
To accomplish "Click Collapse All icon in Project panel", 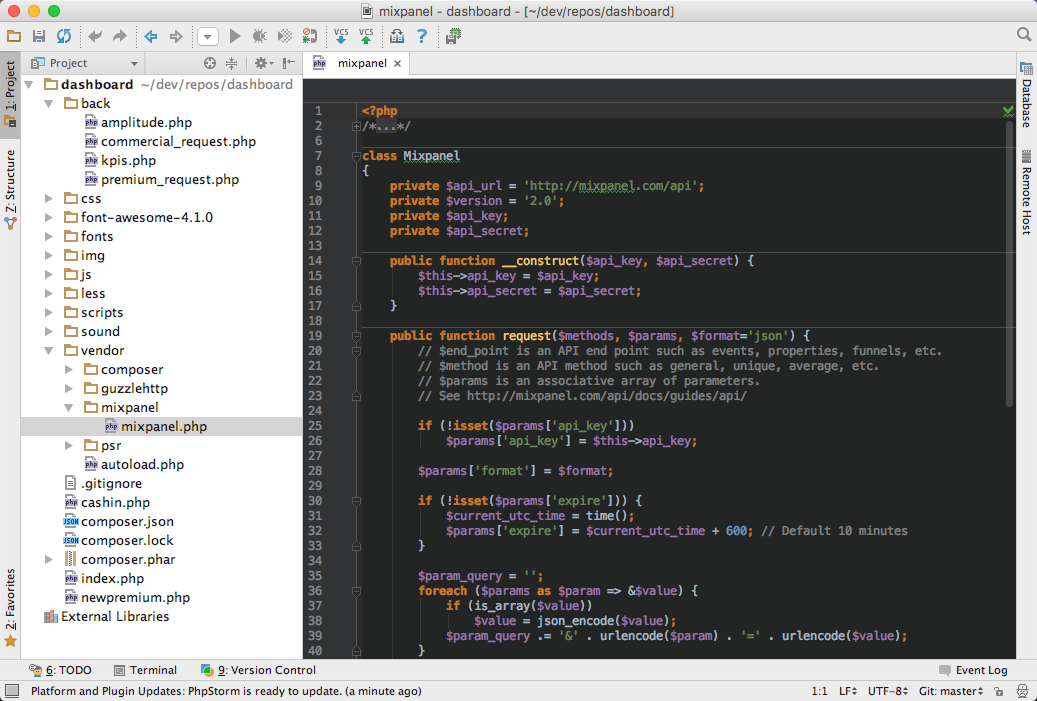I will point(231,63).
